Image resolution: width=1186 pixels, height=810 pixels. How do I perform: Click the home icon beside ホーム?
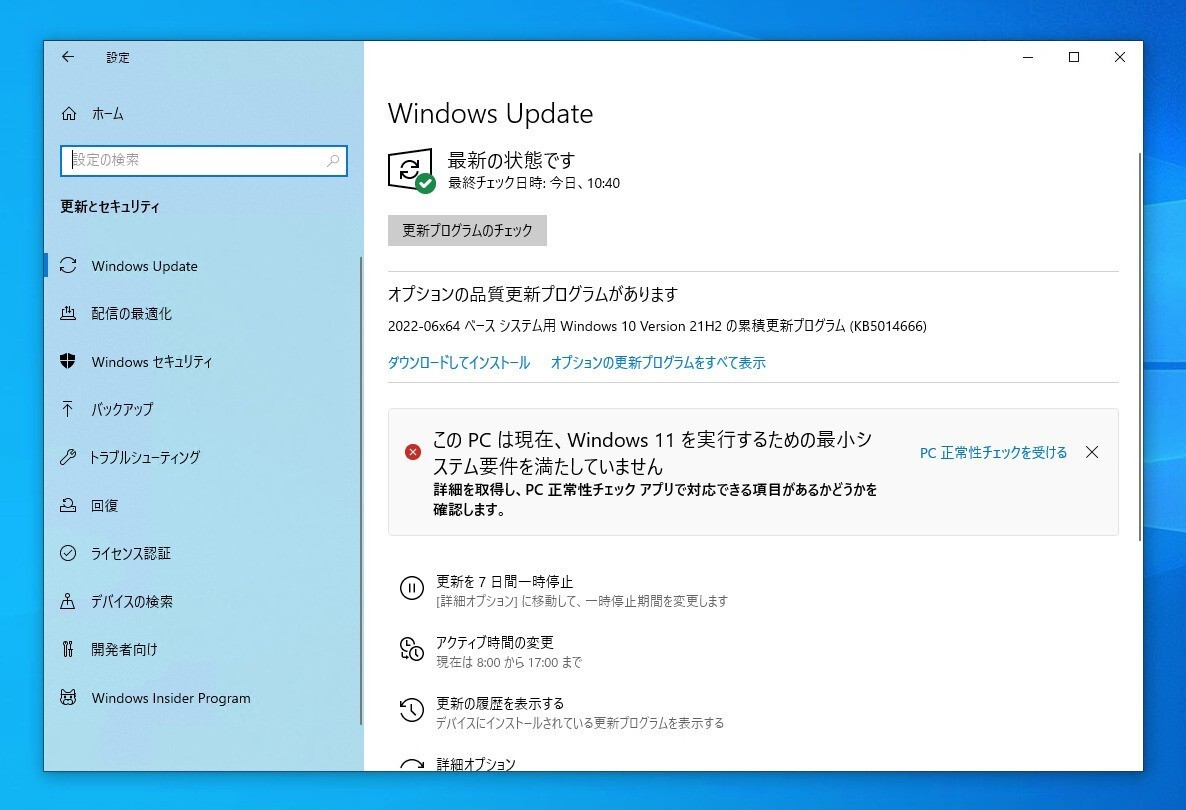(69, 113)
